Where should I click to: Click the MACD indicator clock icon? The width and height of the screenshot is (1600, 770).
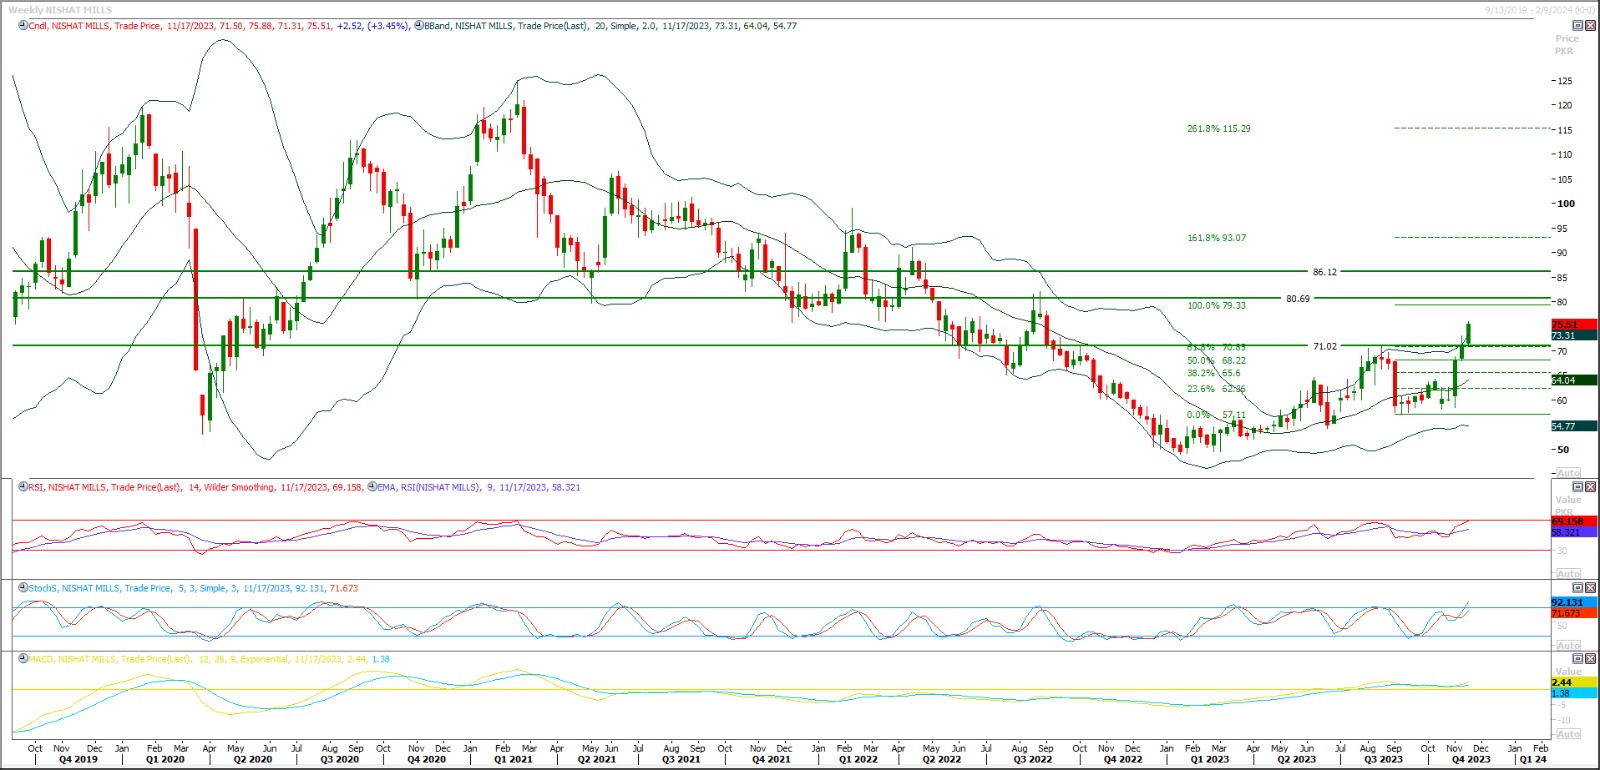click(23, 659)
